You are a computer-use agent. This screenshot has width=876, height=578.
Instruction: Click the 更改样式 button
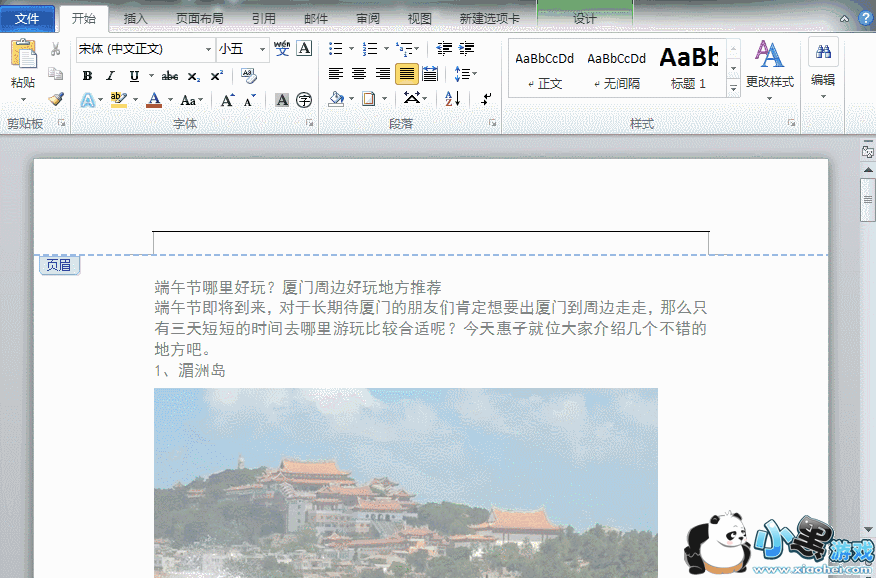[x=769, y=68]
